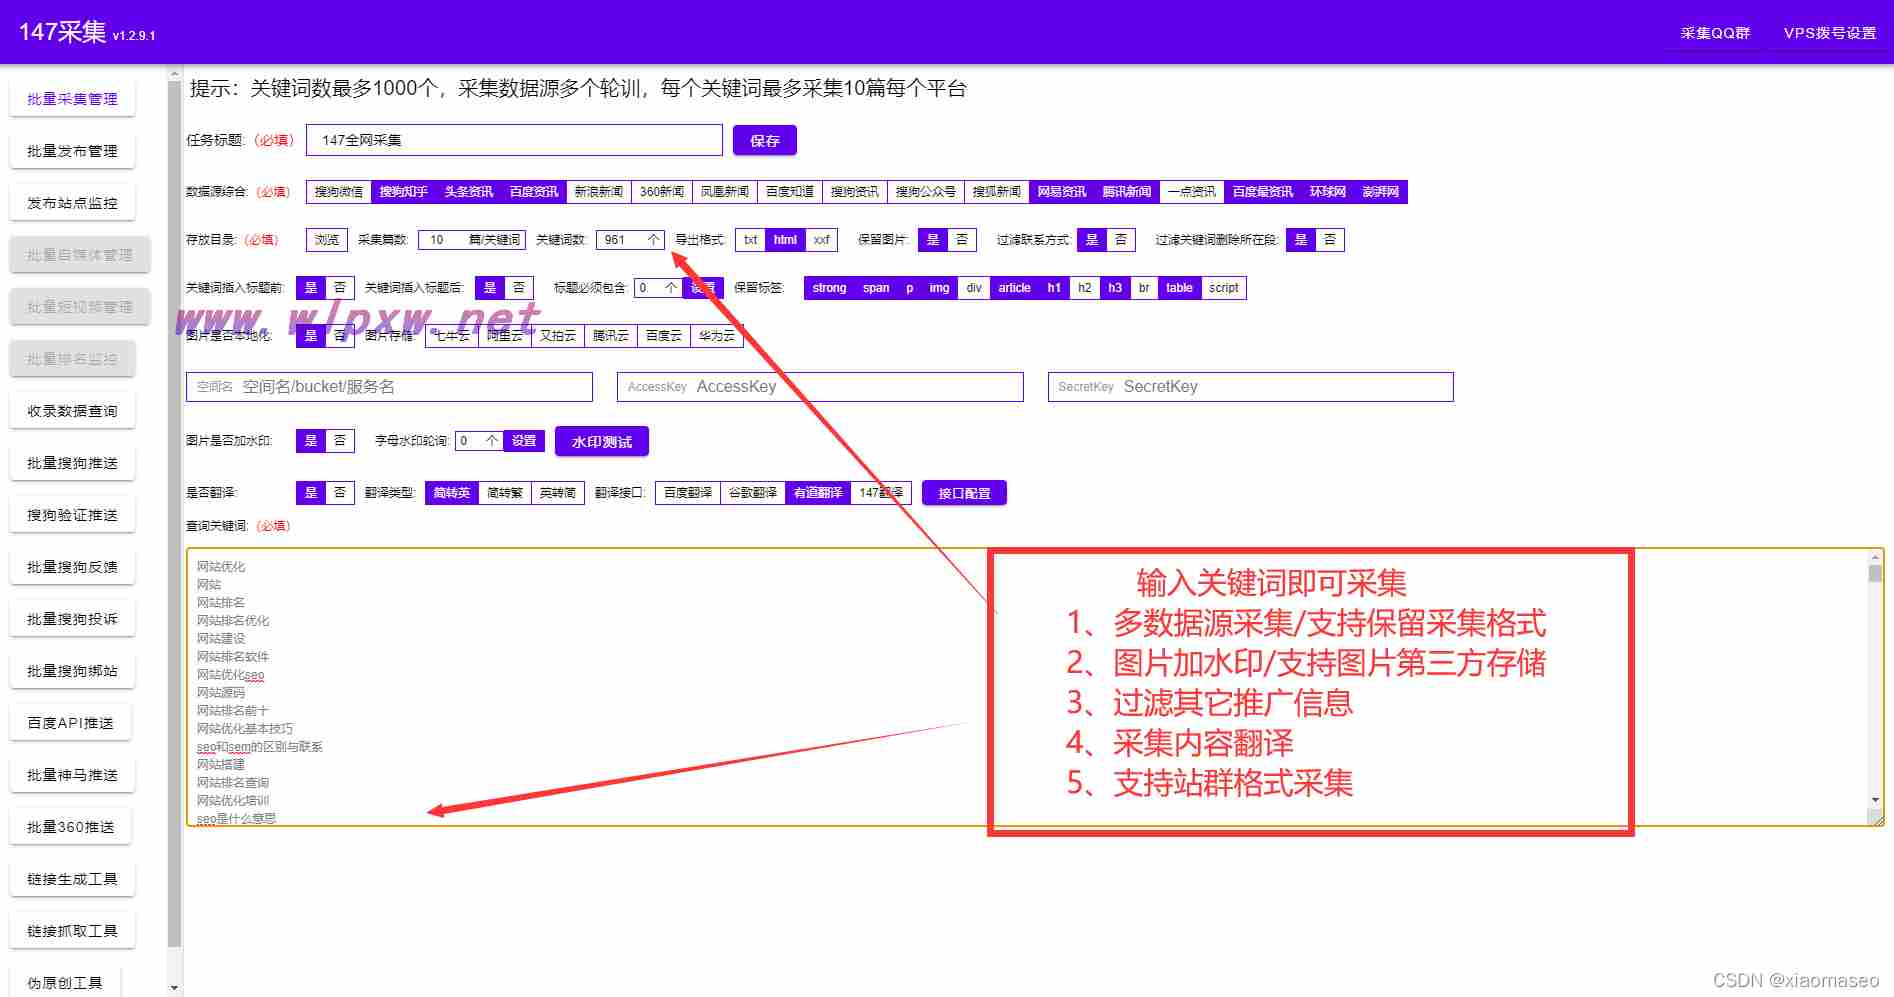The width and height of the screenshot is (1894, 997).
Task: Toggle the script keep-tag option
Action: [x=1224, y=288]
